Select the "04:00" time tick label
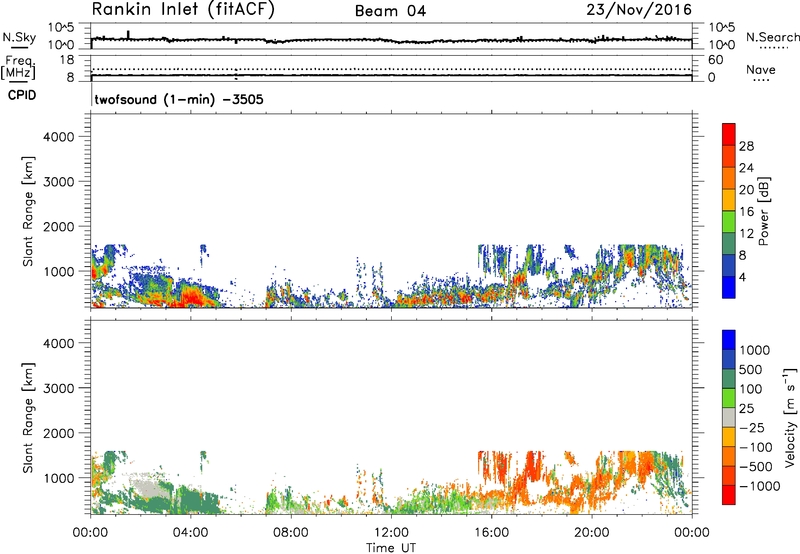 (190, 533)
